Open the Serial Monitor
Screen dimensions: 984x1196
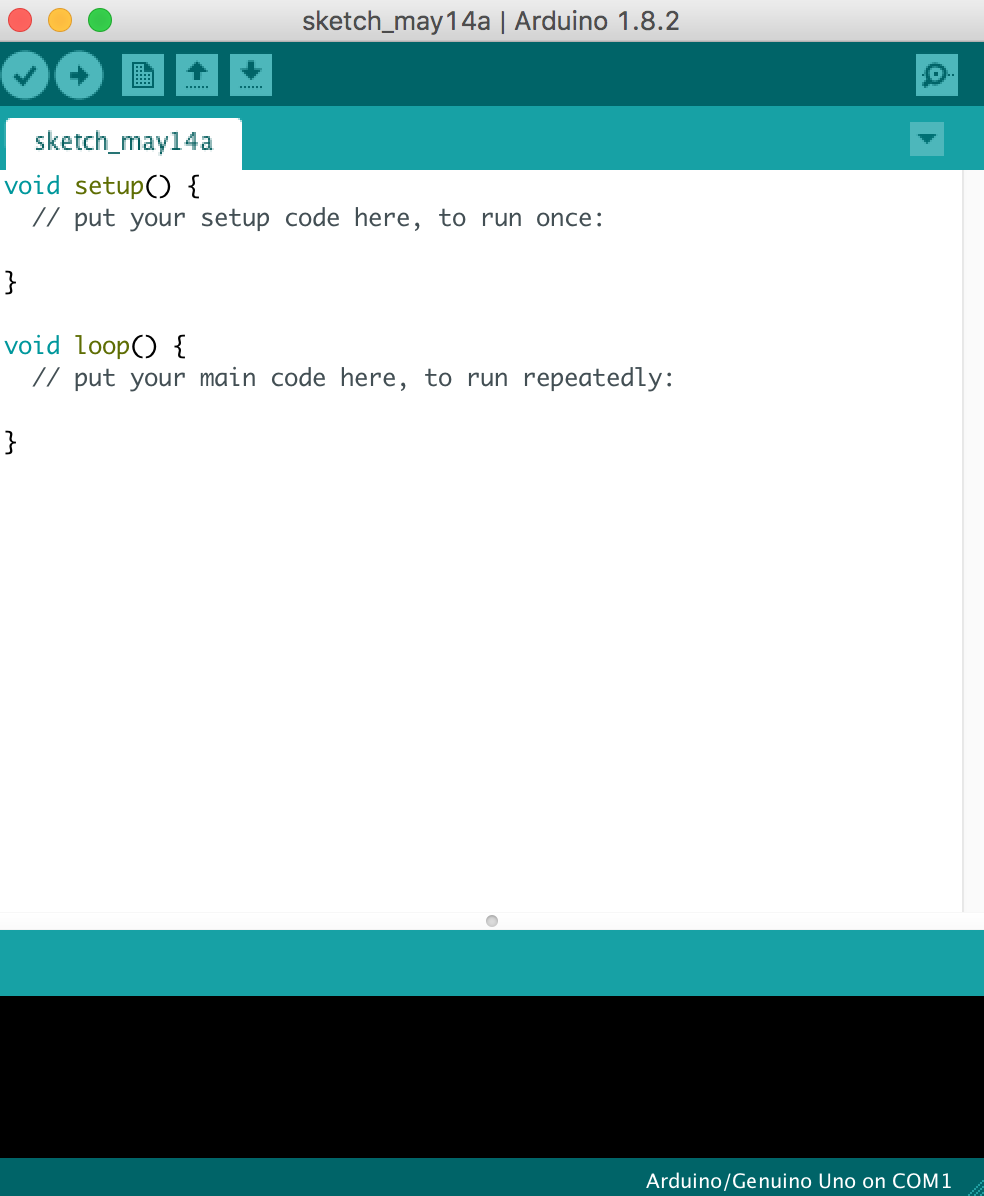click(x=936, y=74)
